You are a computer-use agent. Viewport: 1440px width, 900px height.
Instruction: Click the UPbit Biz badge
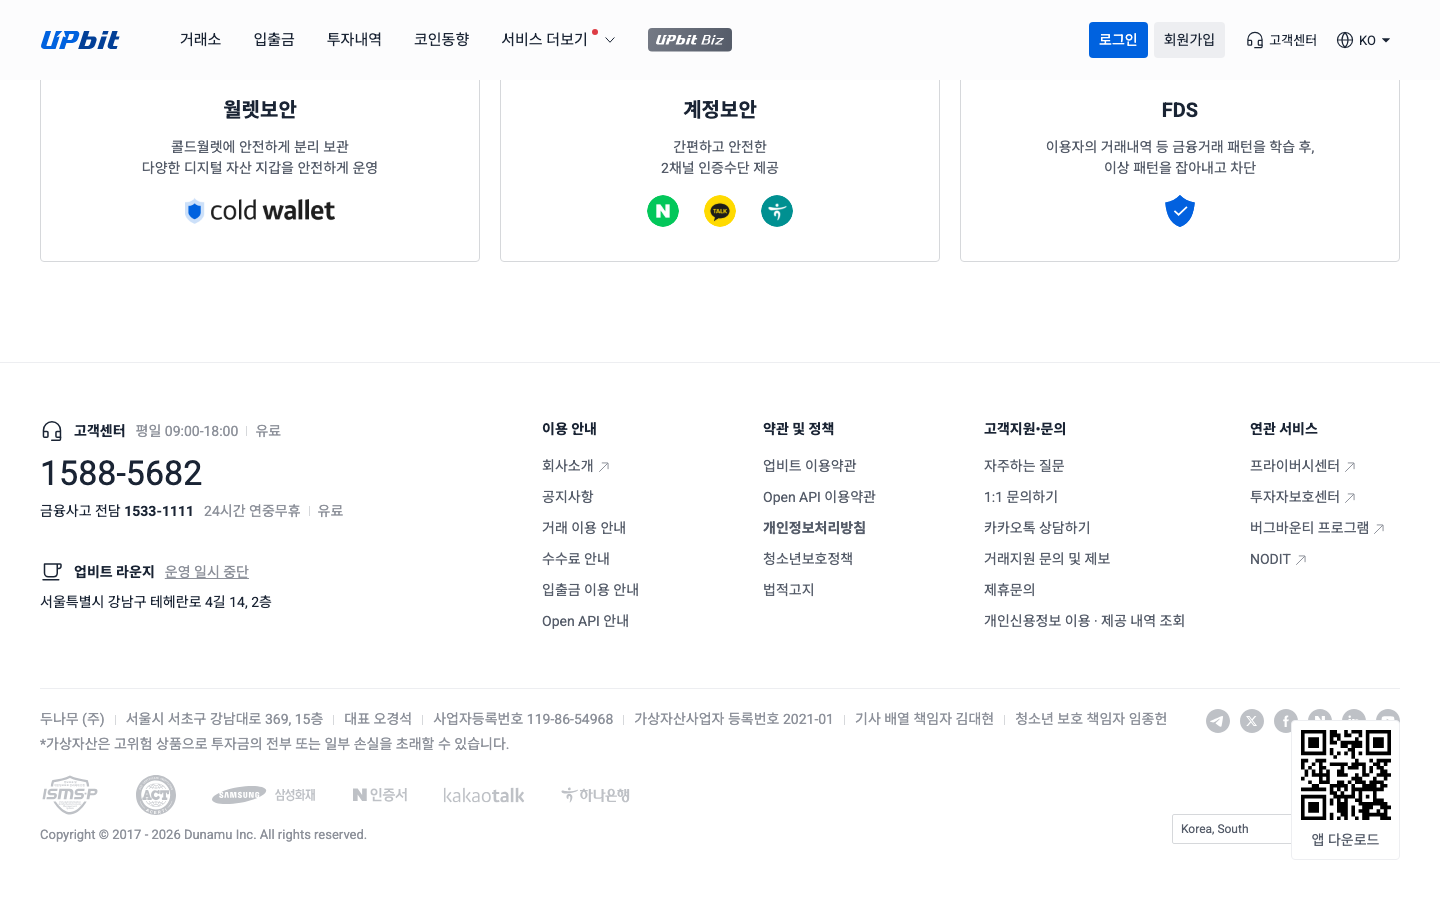(x=690, y=40)
